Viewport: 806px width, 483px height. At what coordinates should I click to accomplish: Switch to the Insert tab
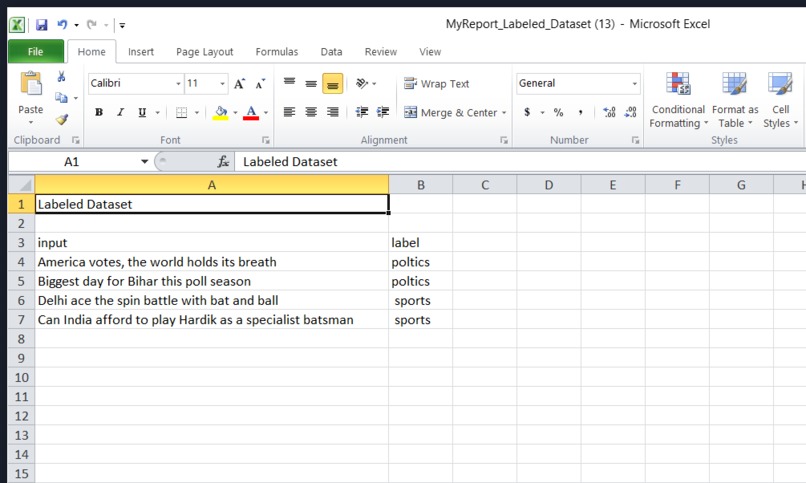pos(141,52)
